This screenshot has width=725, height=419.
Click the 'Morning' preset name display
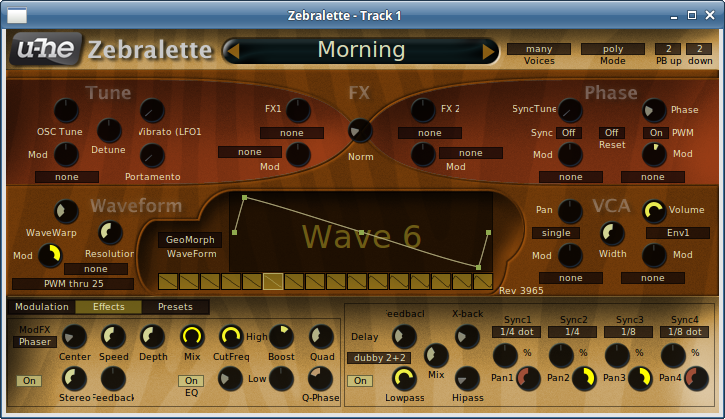pyautogui.click(x=361, y=50)
